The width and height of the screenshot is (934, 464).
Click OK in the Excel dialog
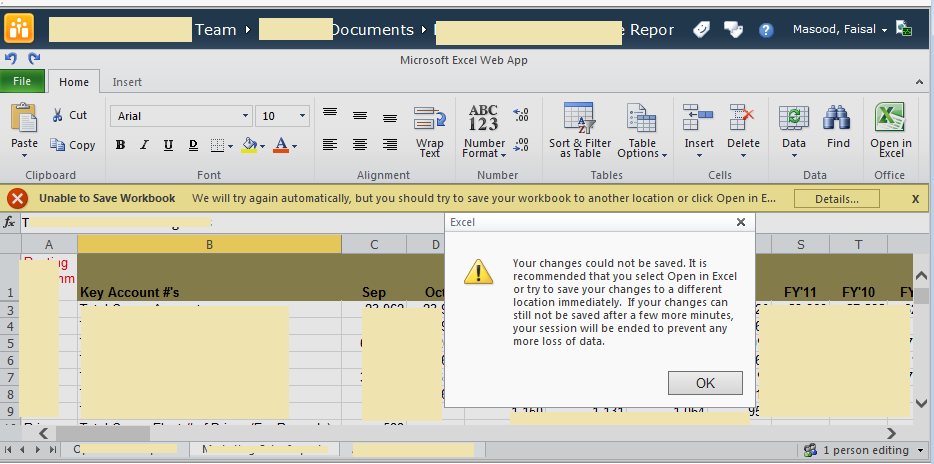(705, 383)
